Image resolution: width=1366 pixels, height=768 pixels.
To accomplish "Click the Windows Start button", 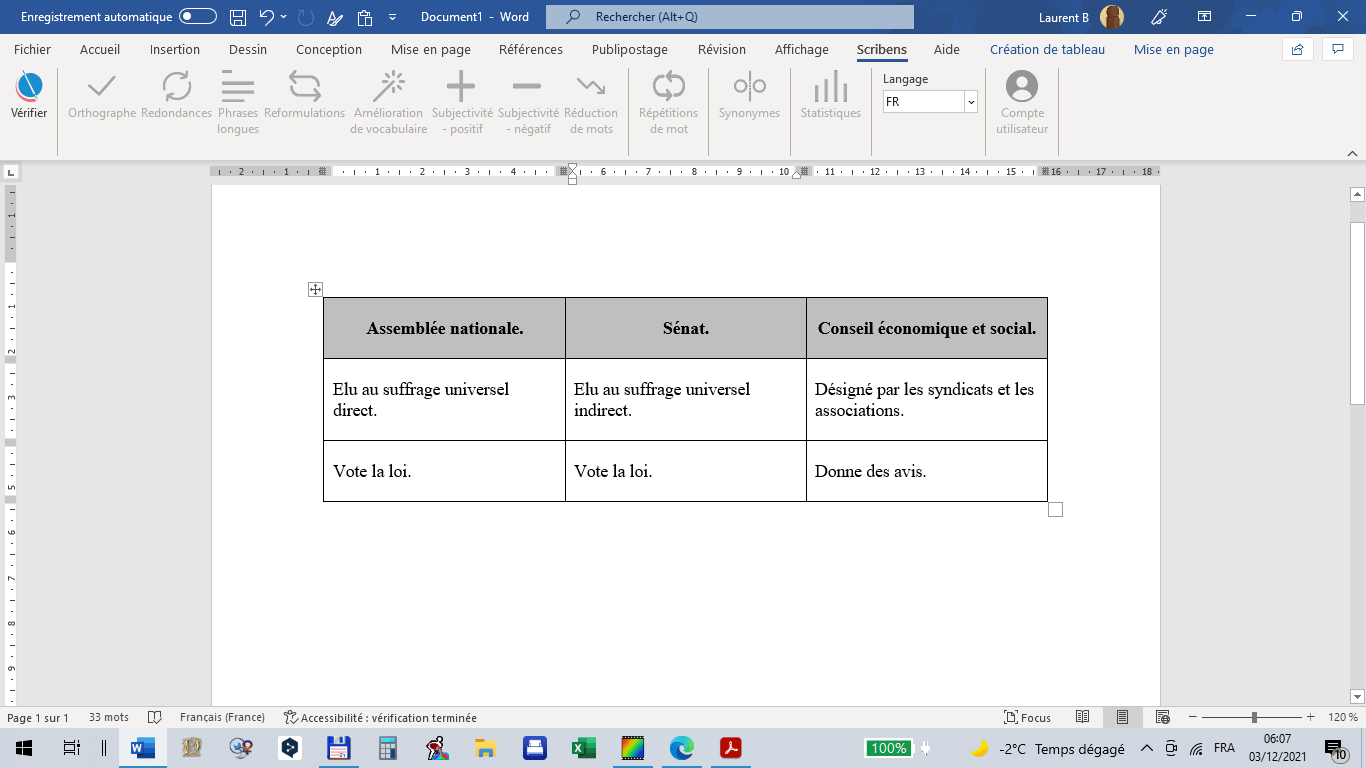I will click(24, 748).
